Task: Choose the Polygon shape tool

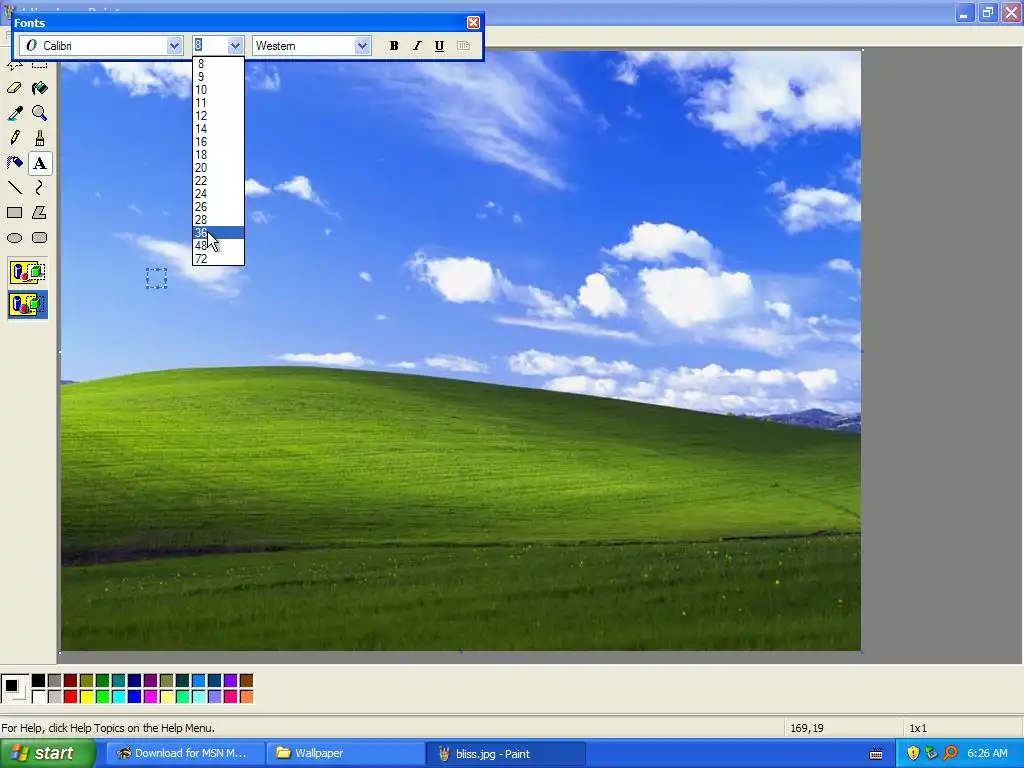Action: (x=40, y=213)
